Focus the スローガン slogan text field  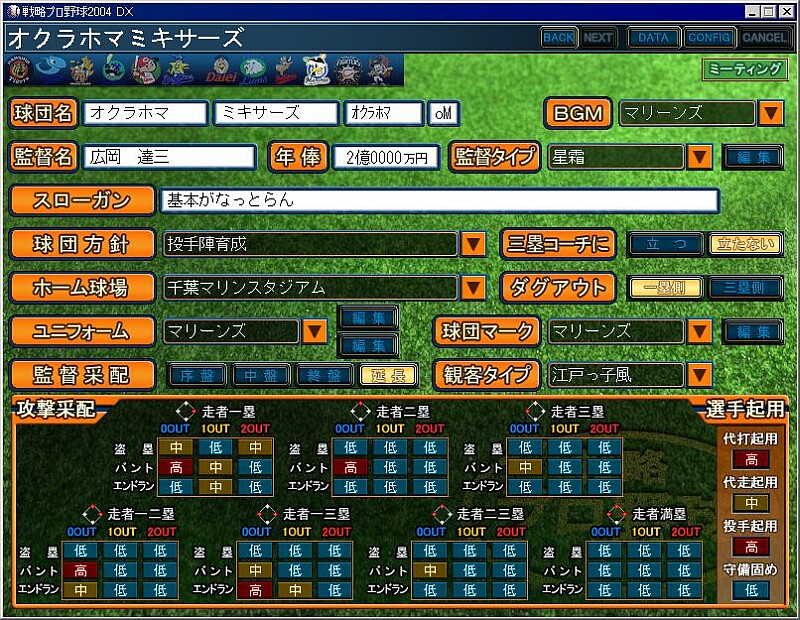440,200
